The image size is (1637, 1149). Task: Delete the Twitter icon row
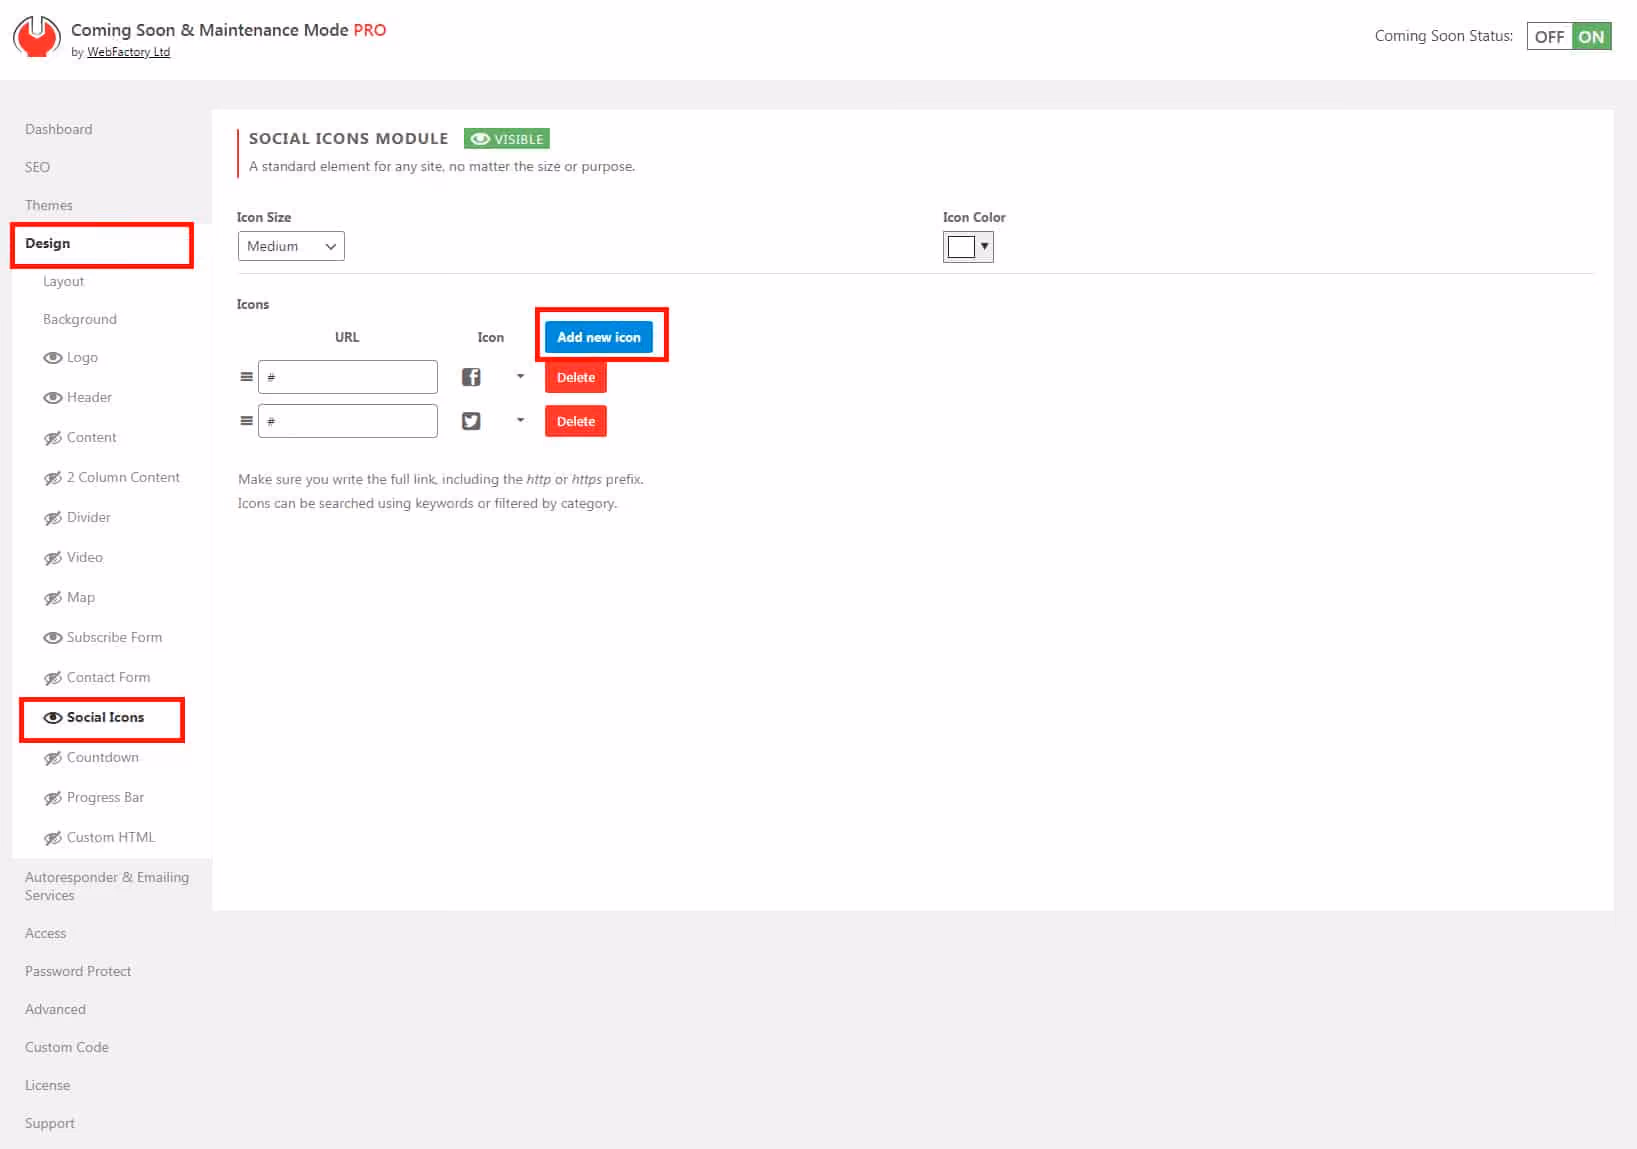coord(576,421)
